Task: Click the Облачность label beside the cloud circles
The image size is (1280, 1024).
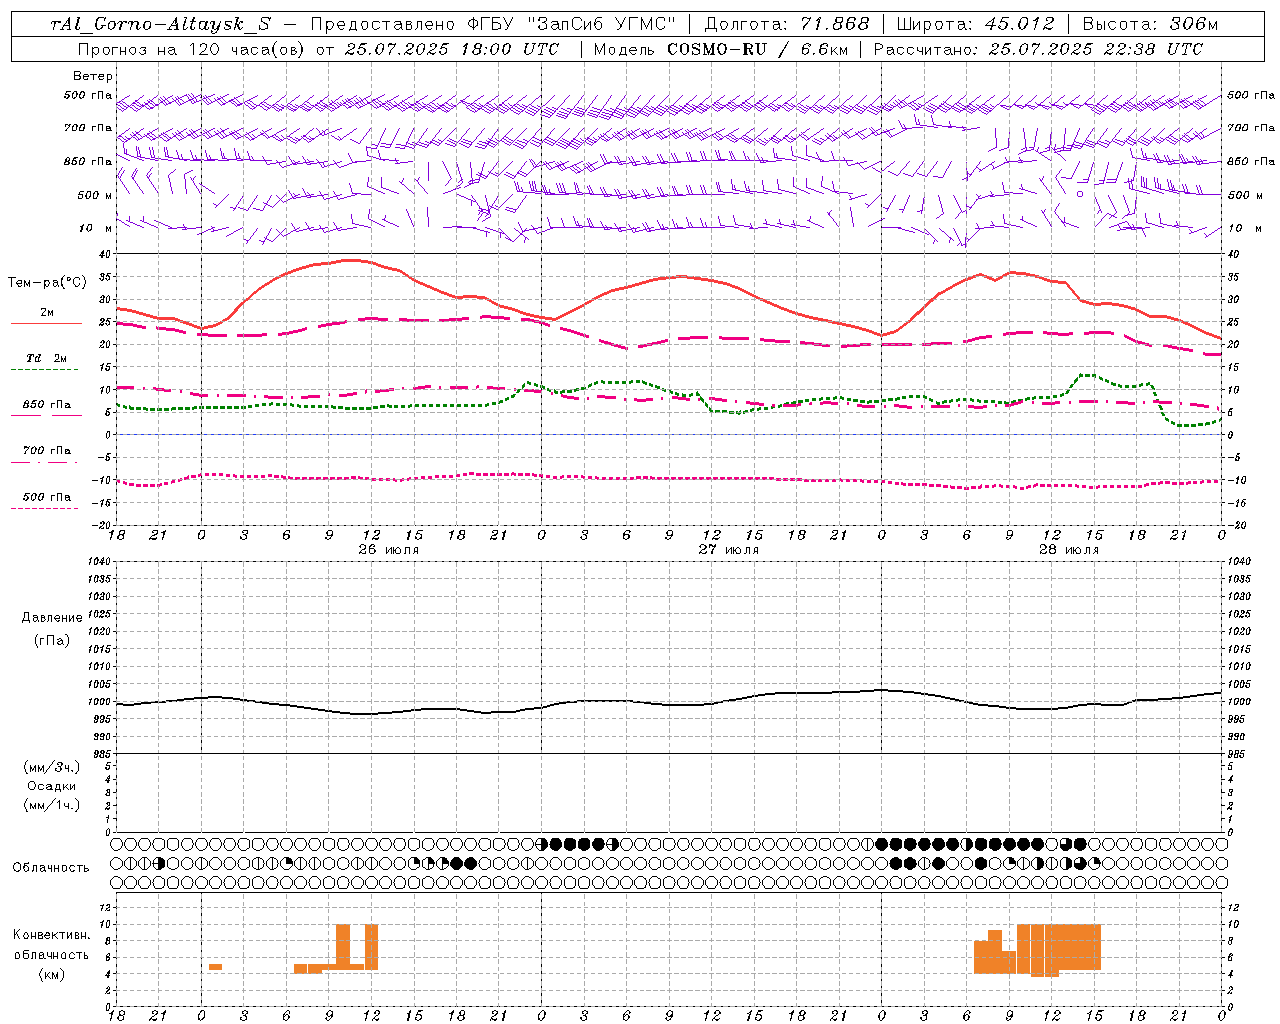Action: tap(51, 868)
